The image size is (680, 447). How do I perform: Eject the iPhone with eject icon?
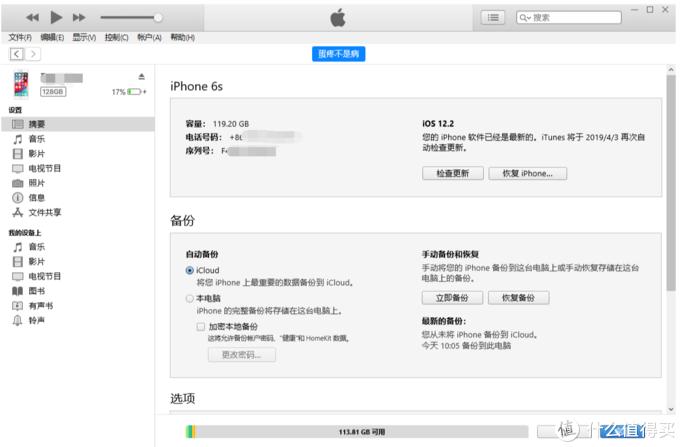[x=141, y=77]
